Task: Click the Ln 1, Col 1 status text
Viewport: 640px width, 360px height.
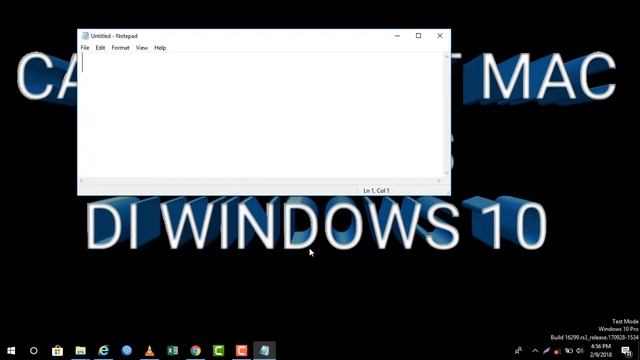Action: (x=376, y=191)
